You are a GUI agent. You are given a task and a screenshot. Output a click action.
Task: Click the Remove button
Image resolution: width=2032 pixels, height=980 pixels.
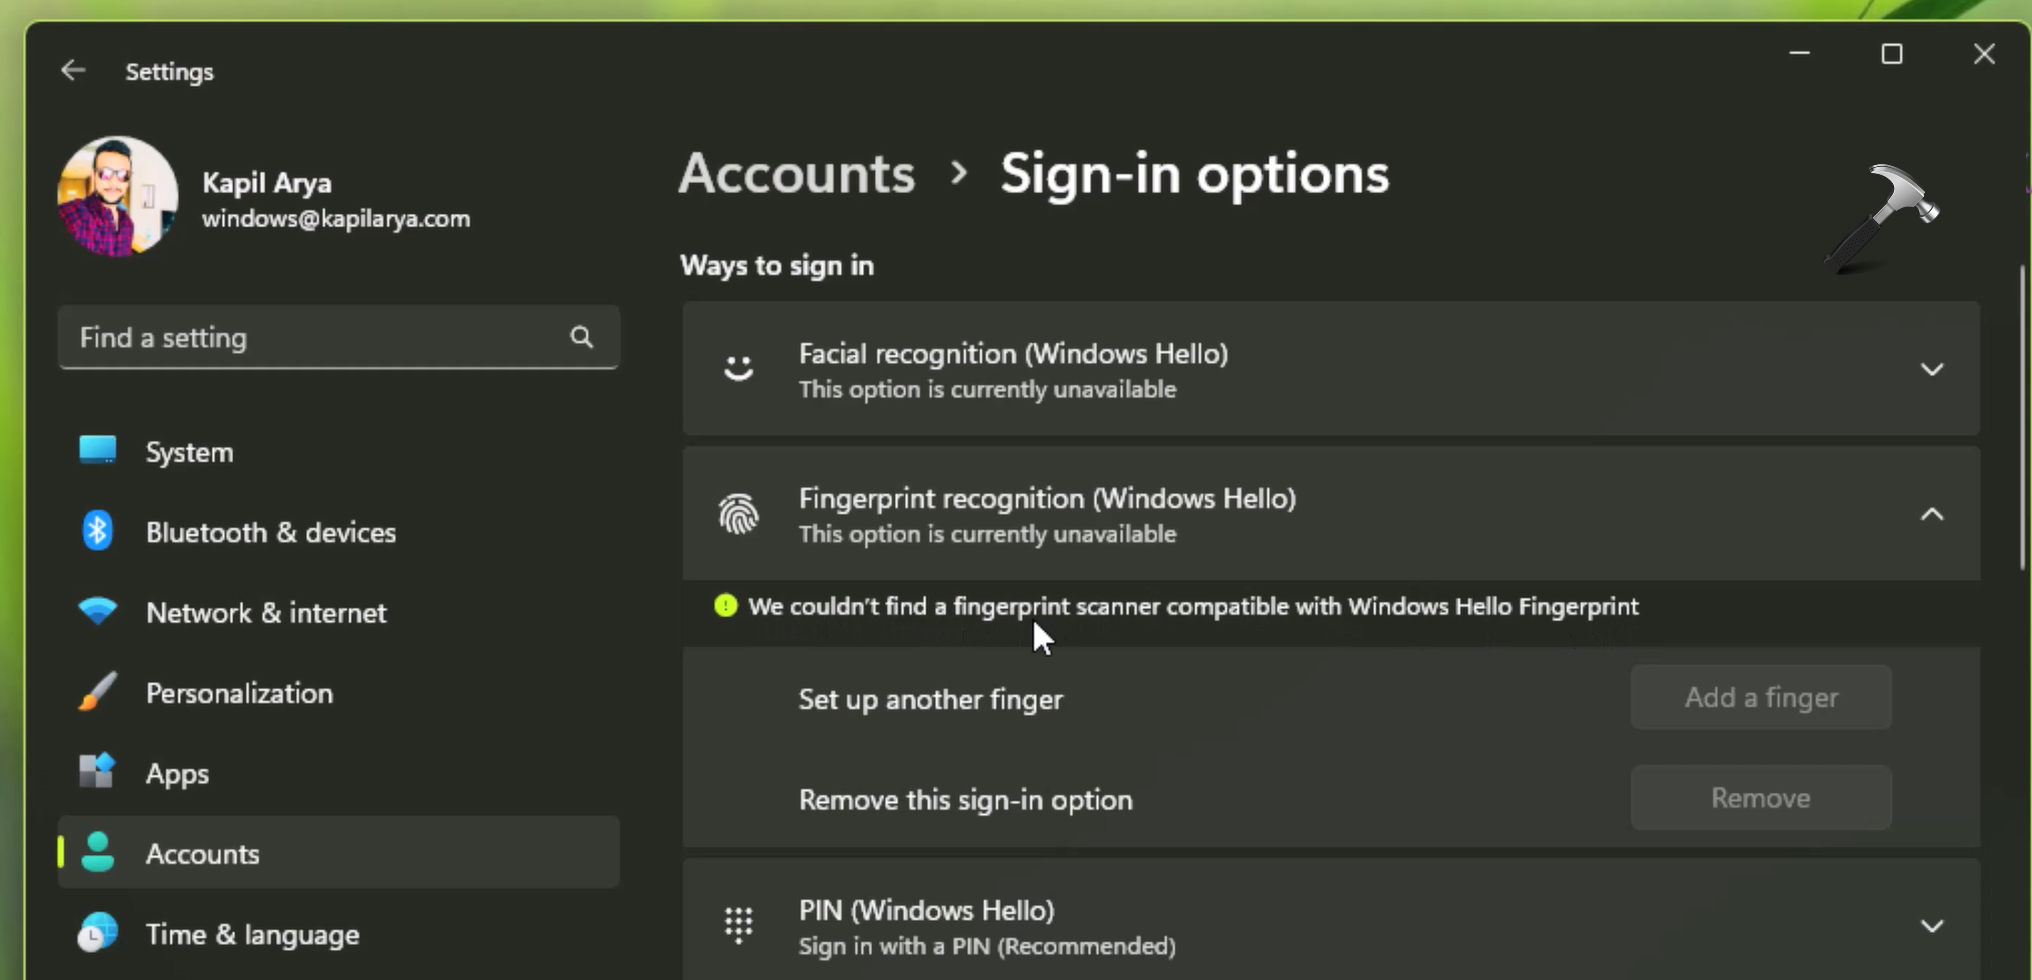pyautogui.click(x=1761, y=798)
